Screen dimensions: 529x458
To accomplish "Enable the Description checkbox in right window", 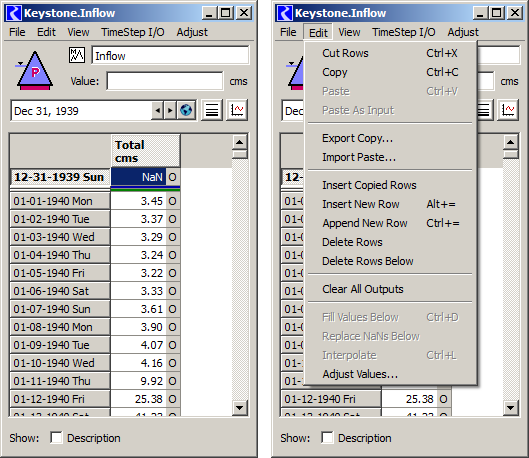I will pyautogui.click(x=327, y=437).
